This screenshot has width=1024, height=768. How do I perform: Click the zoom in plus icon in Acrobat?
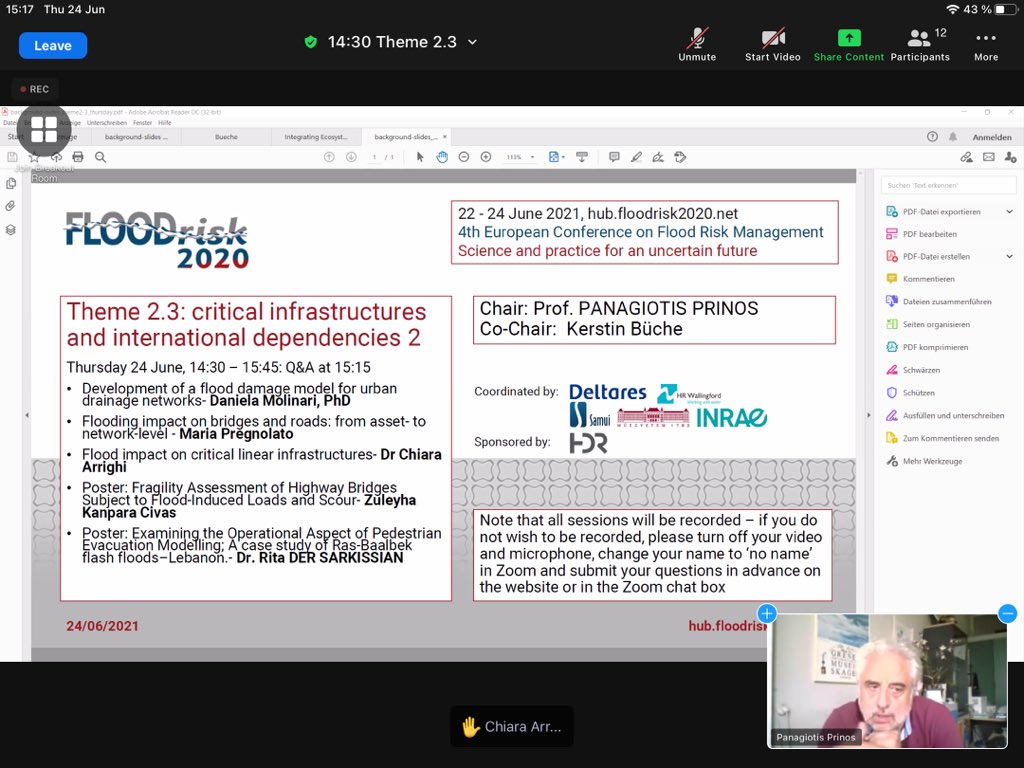click(x=486, y=157)
